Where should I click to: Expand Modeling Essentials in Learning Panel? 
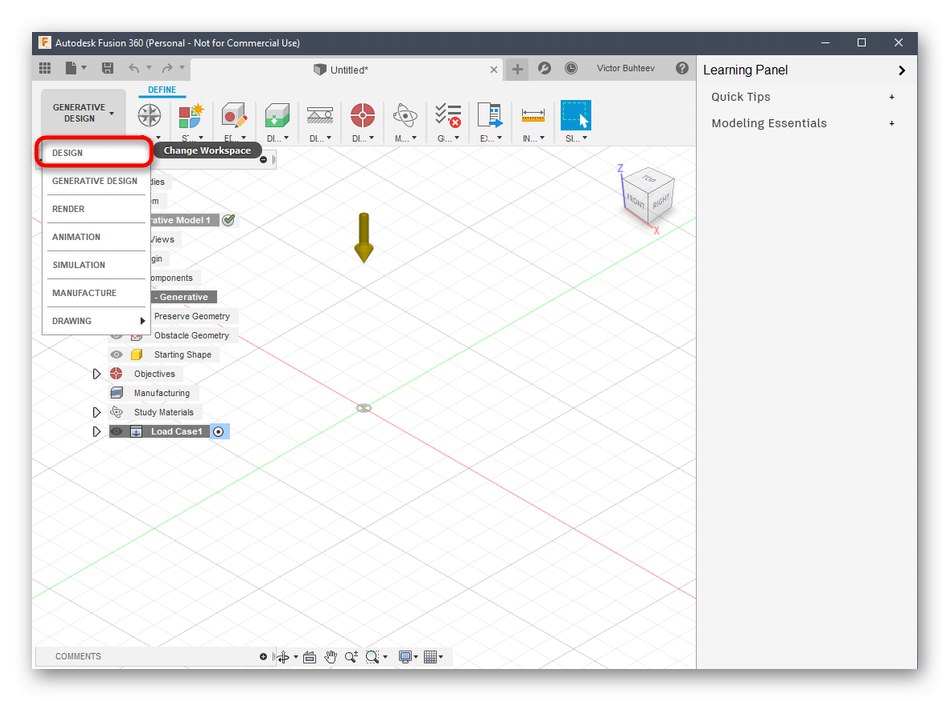(891, 124)
